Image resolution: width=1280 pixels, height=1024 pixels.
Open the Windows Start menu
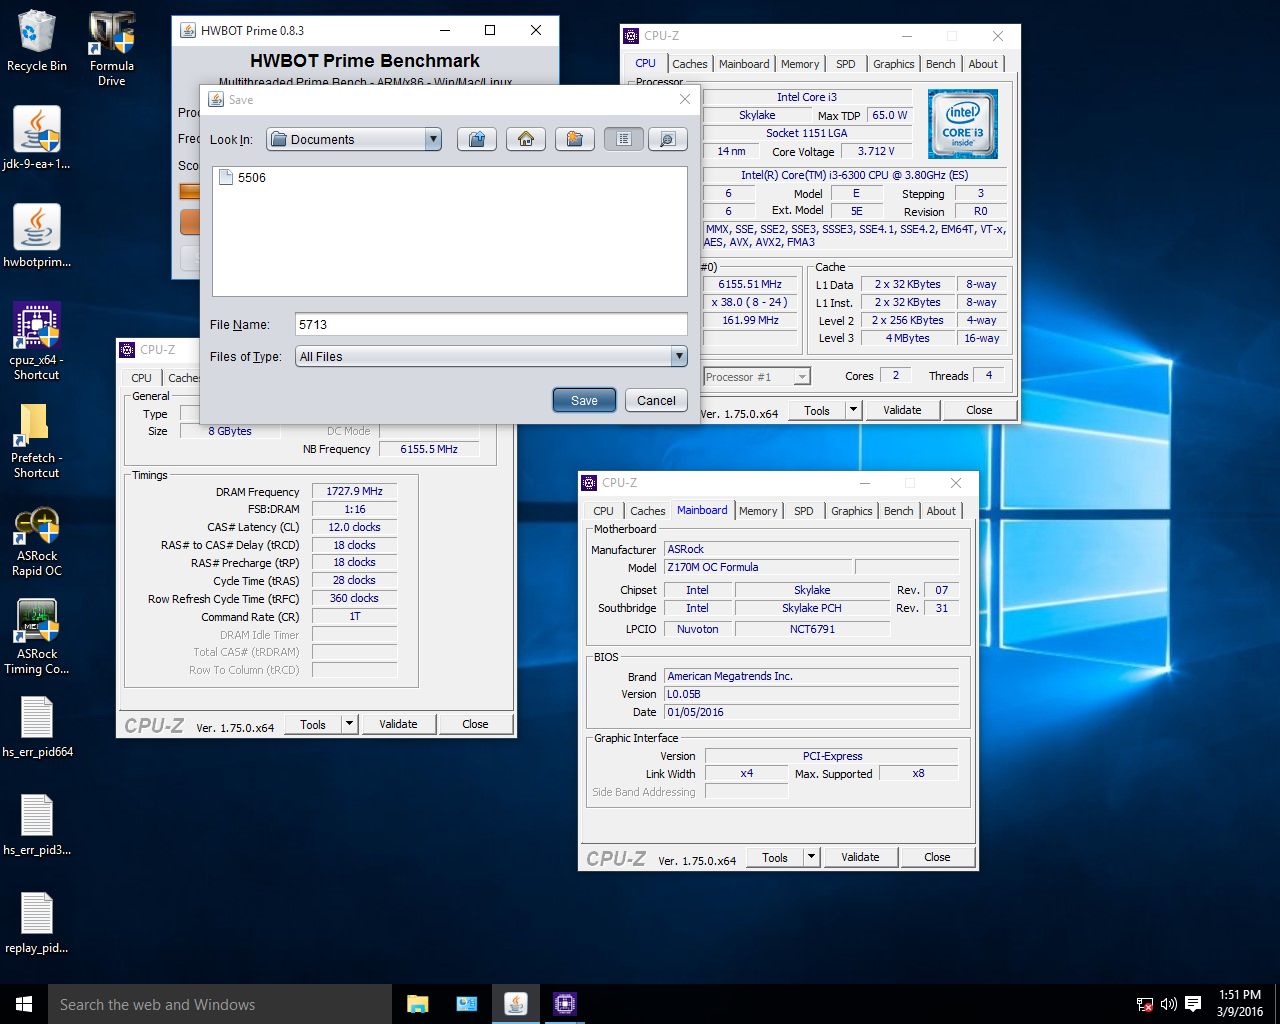(x=24, y=1004)
